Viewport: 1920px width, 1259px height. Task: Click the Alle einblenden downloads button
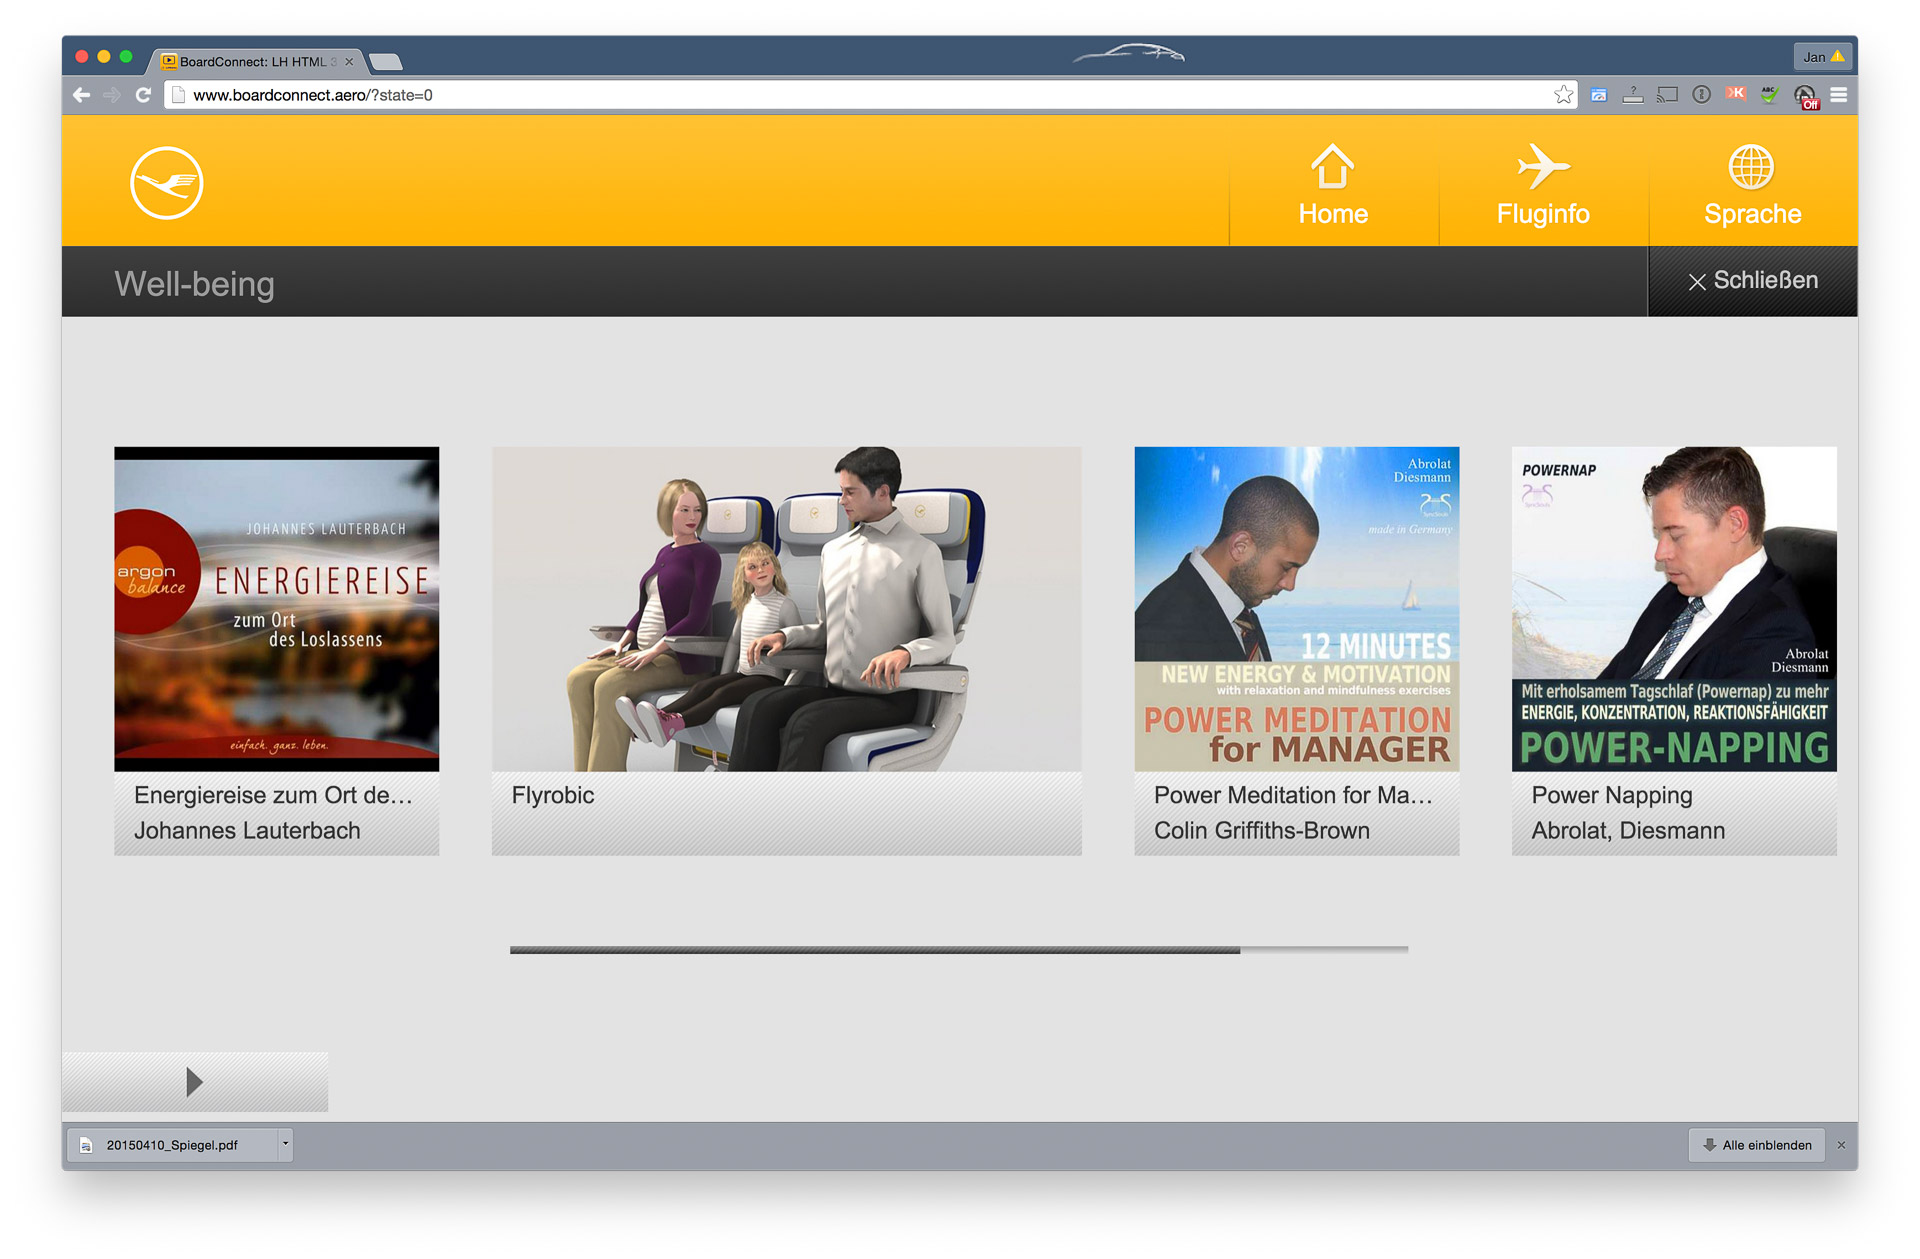[1757, 1145]
